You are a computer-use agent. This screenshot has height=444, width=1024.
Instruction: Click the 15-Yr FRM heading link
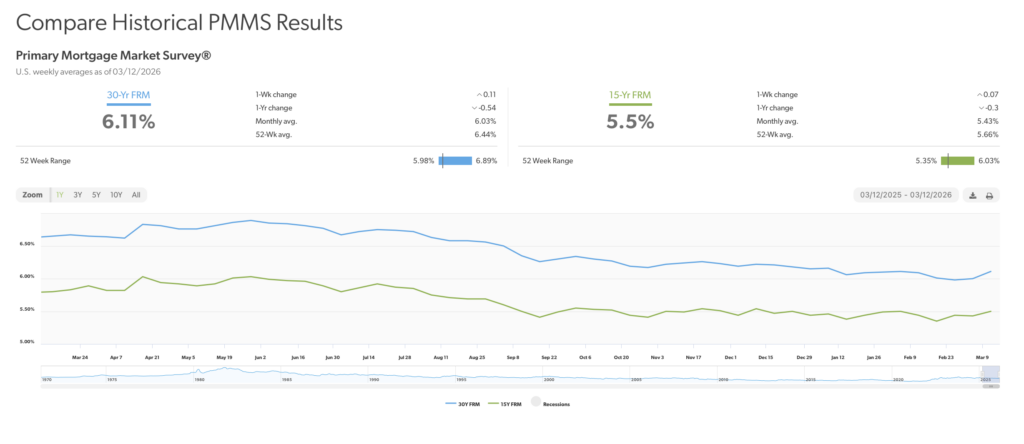630,95
